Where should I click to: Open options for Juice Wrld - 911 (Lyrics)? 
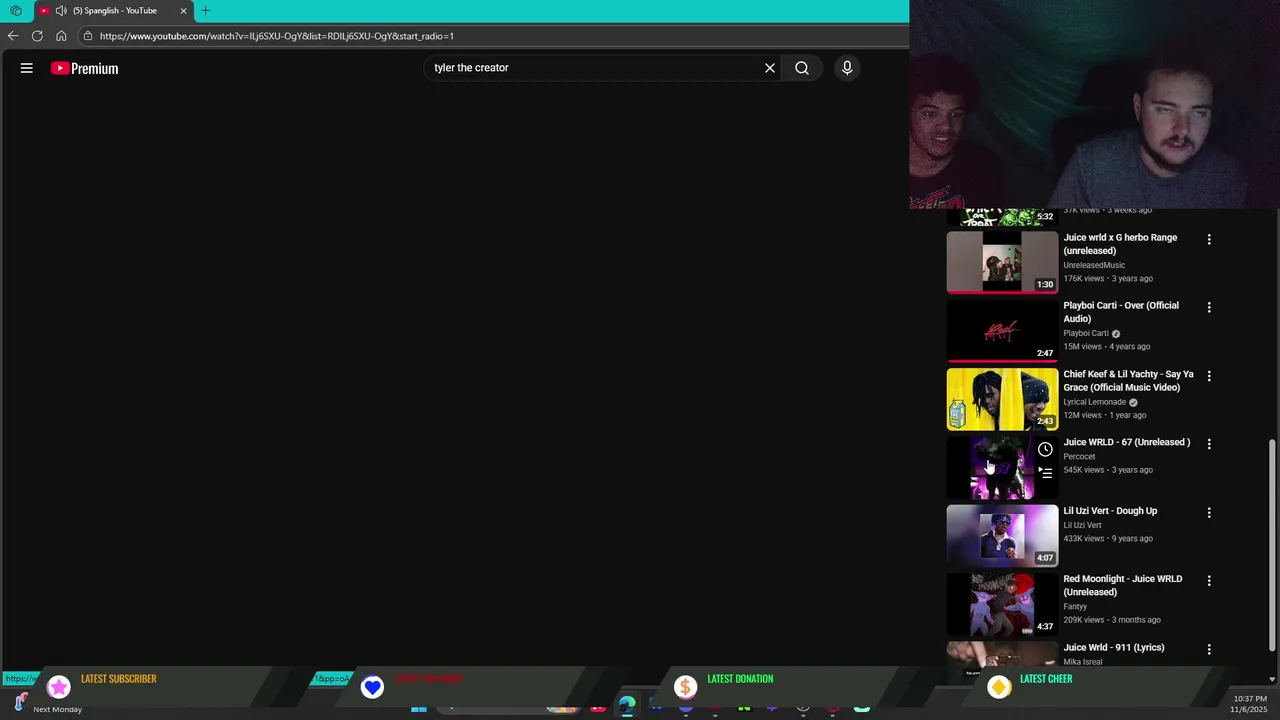[x=1209, y=649]
